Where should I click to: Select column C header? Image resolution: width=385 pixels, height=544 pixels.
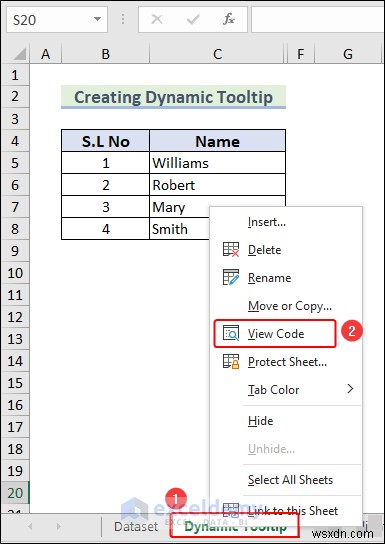217,54
